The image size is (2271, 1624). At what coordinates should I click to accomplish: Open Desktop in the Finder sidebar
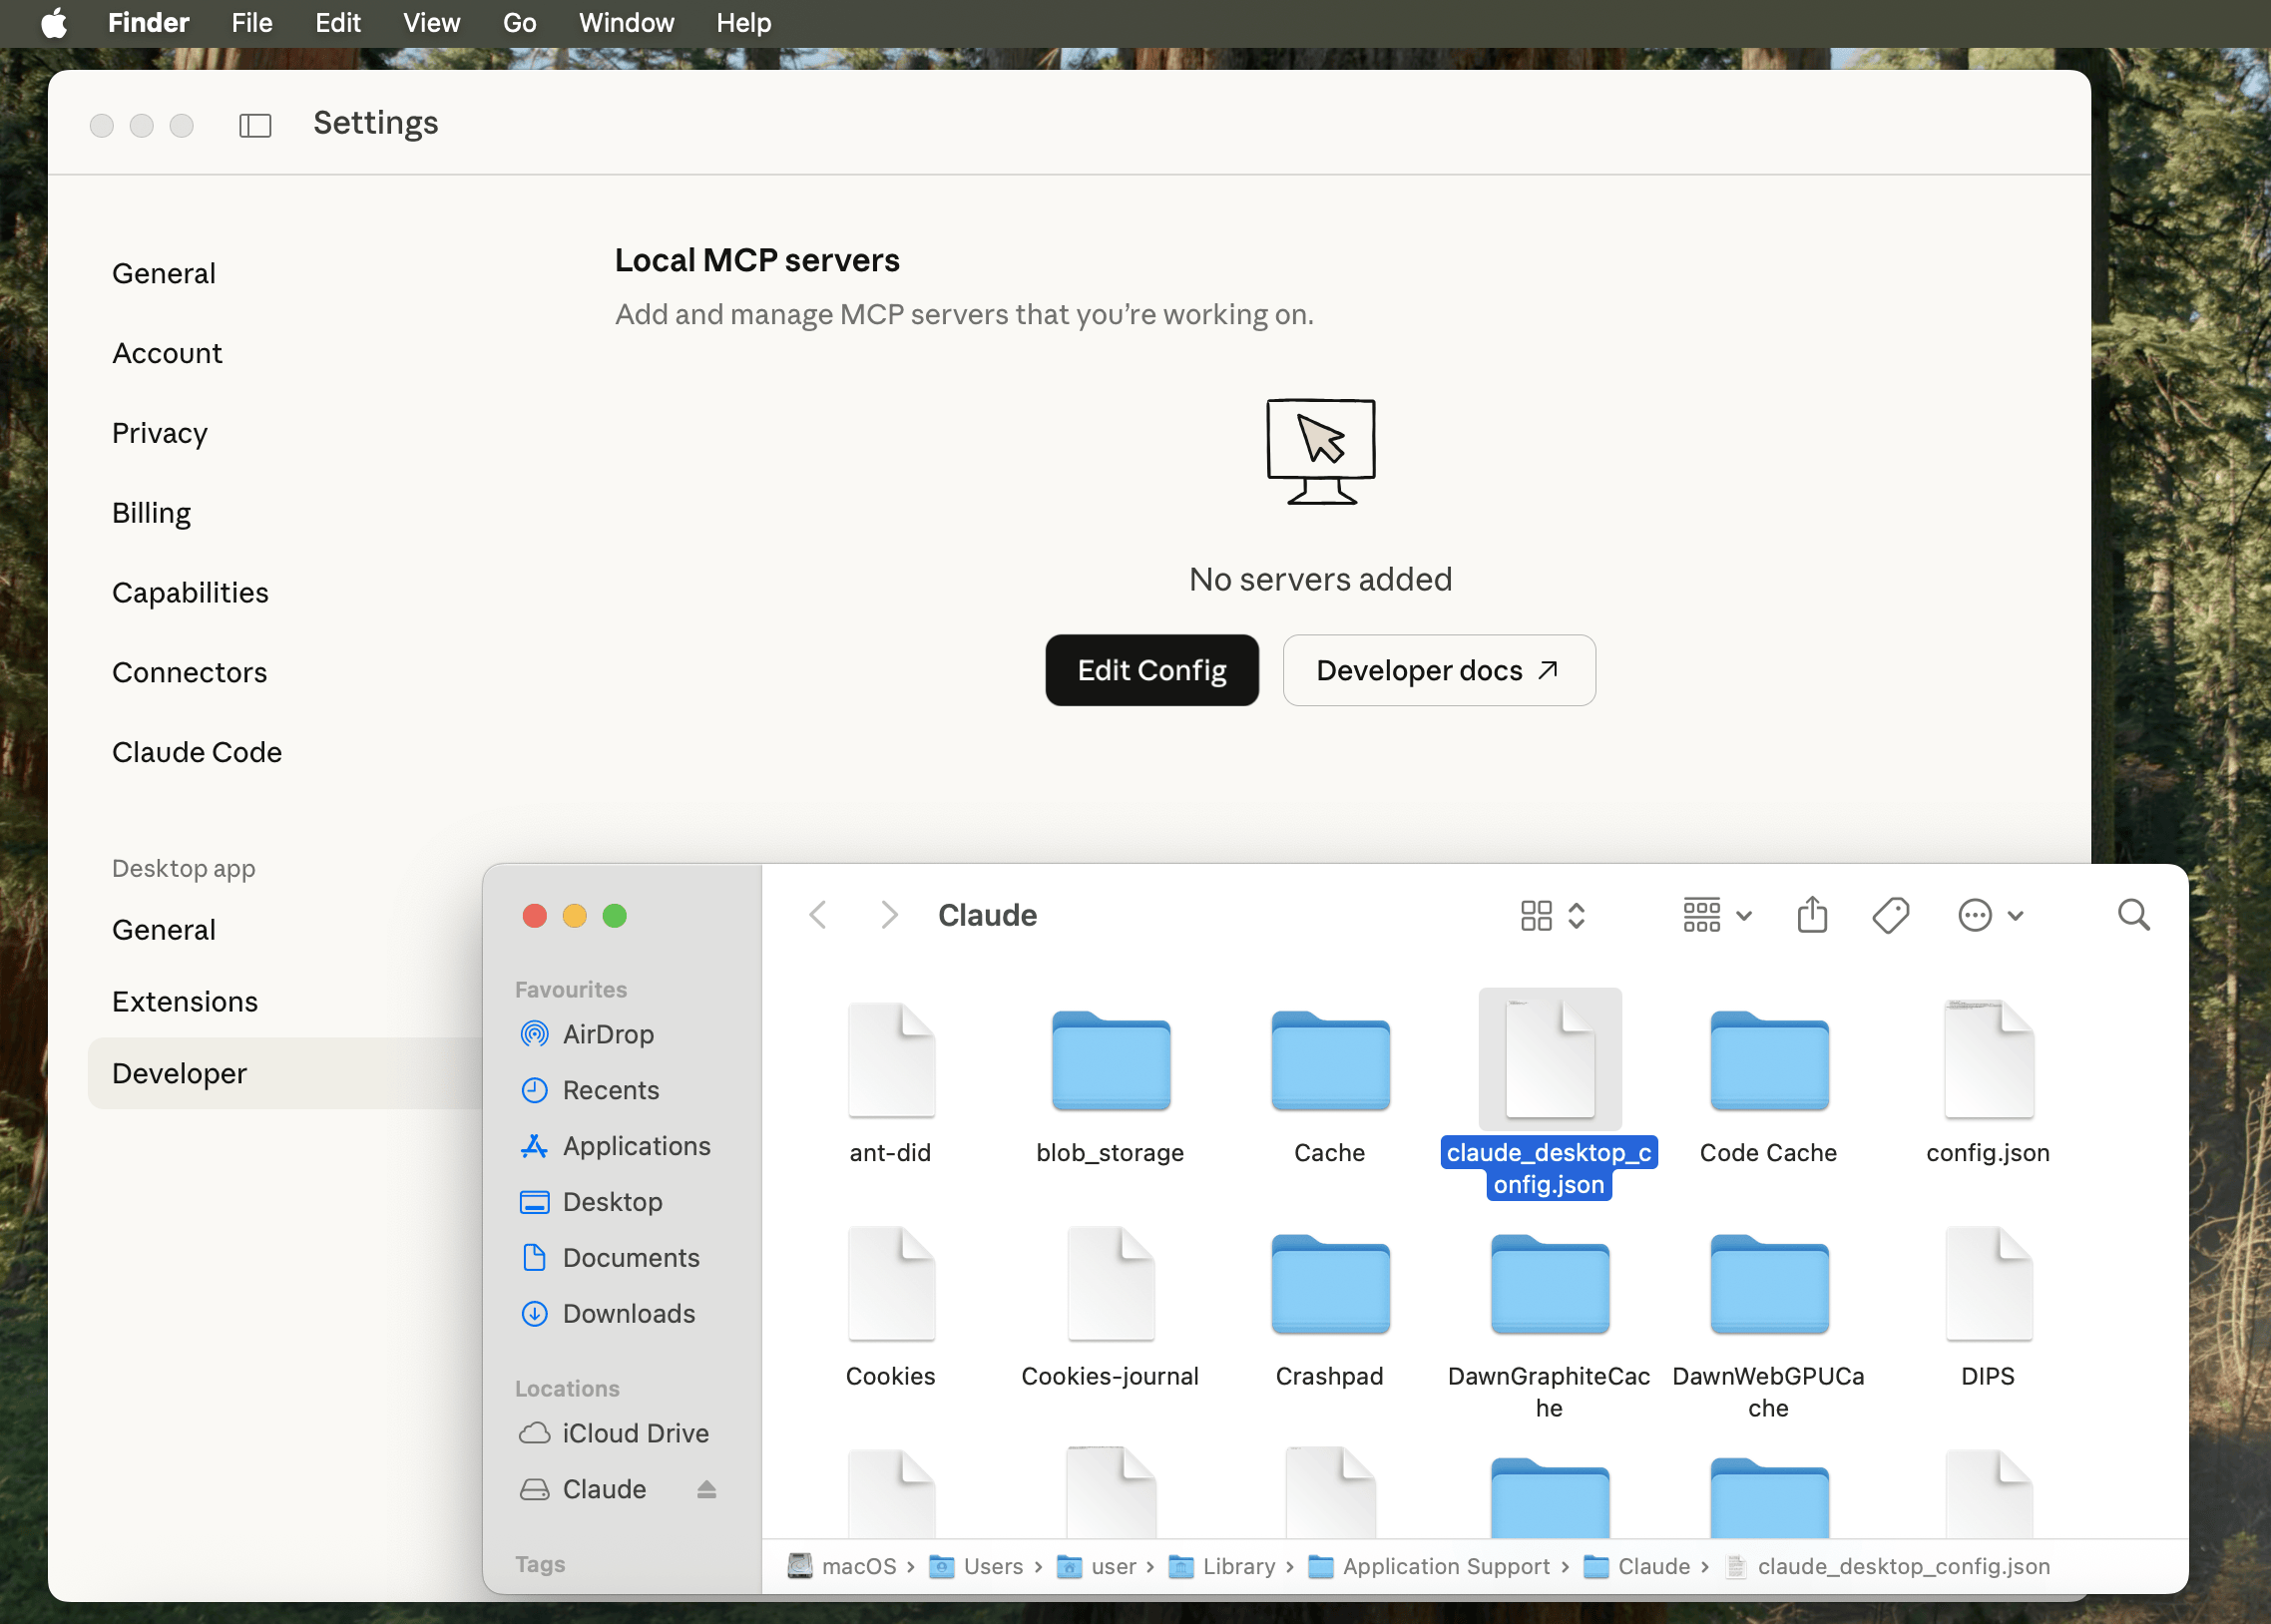tap(612, 1201)
